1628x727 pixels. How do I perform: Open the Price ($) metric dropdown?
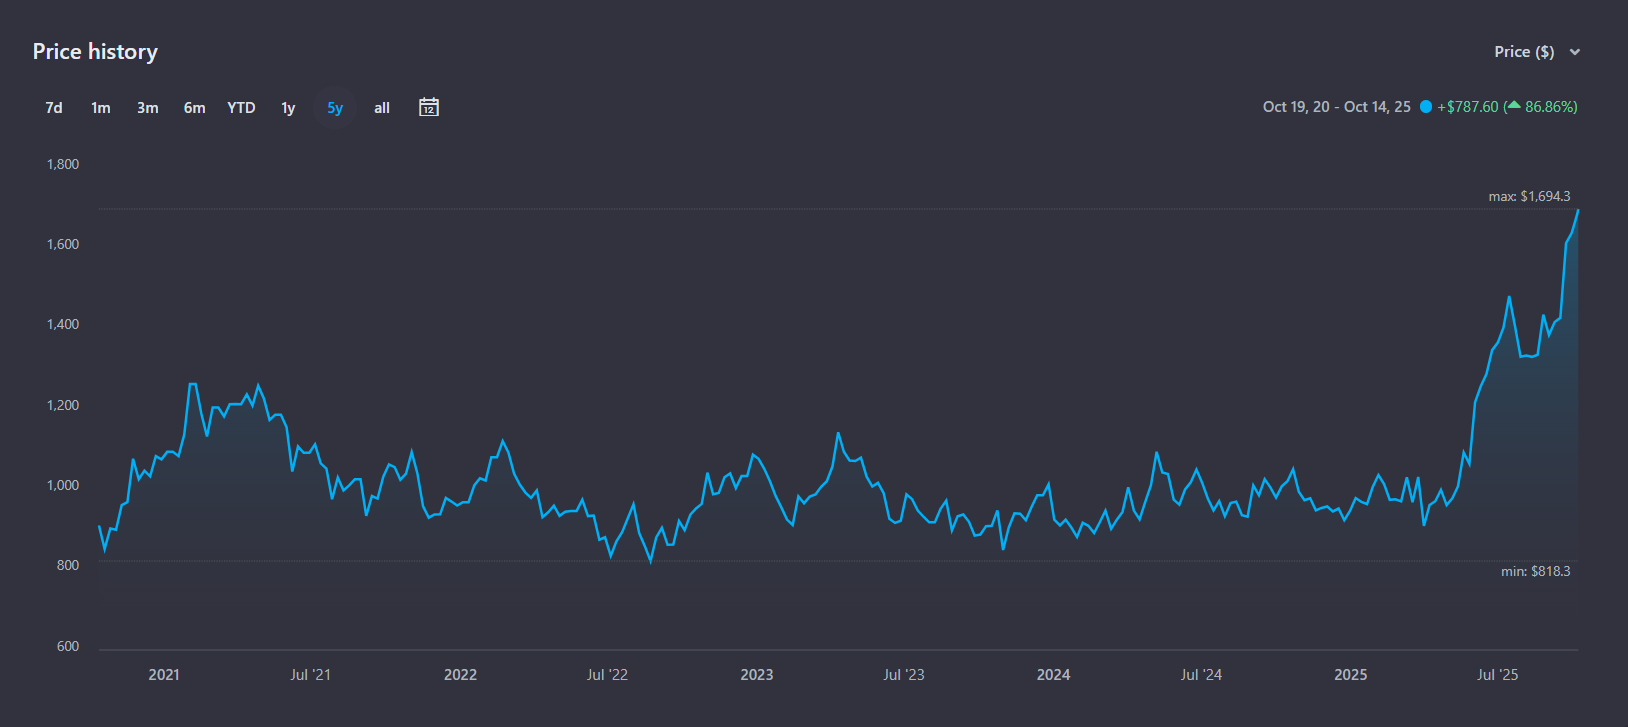click(1524, 52)
